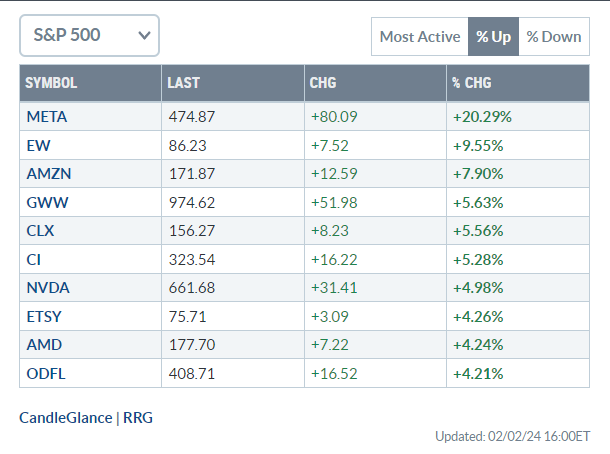This screenshot has width=610, height=454.
Task: Open the CI stock symbol
Action: click(x=34, y=260)
